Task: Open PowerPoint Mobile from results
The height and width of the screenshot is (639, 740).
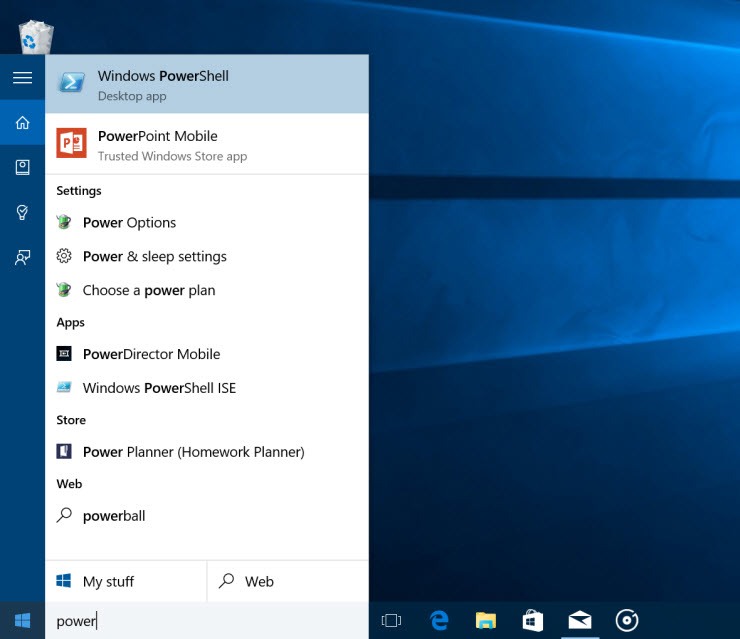Action: click(206, 144)
